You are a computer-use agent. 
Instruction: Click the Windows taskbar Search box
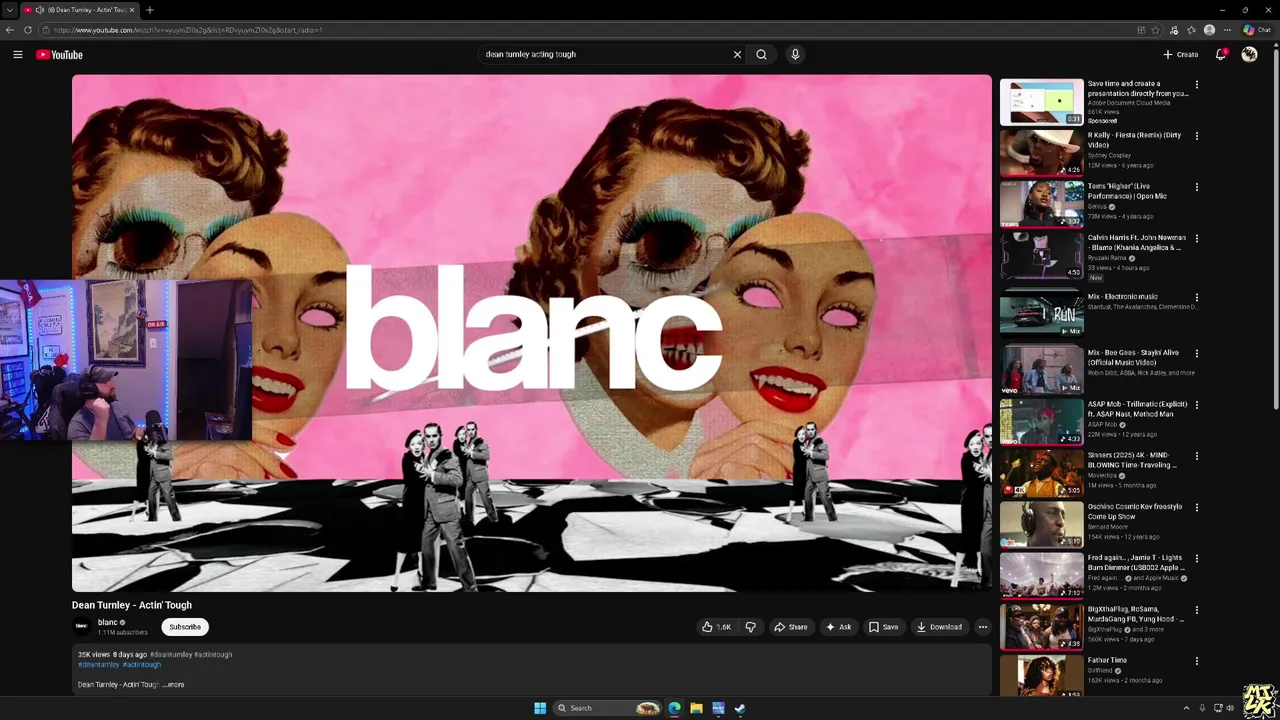point(608,708)
